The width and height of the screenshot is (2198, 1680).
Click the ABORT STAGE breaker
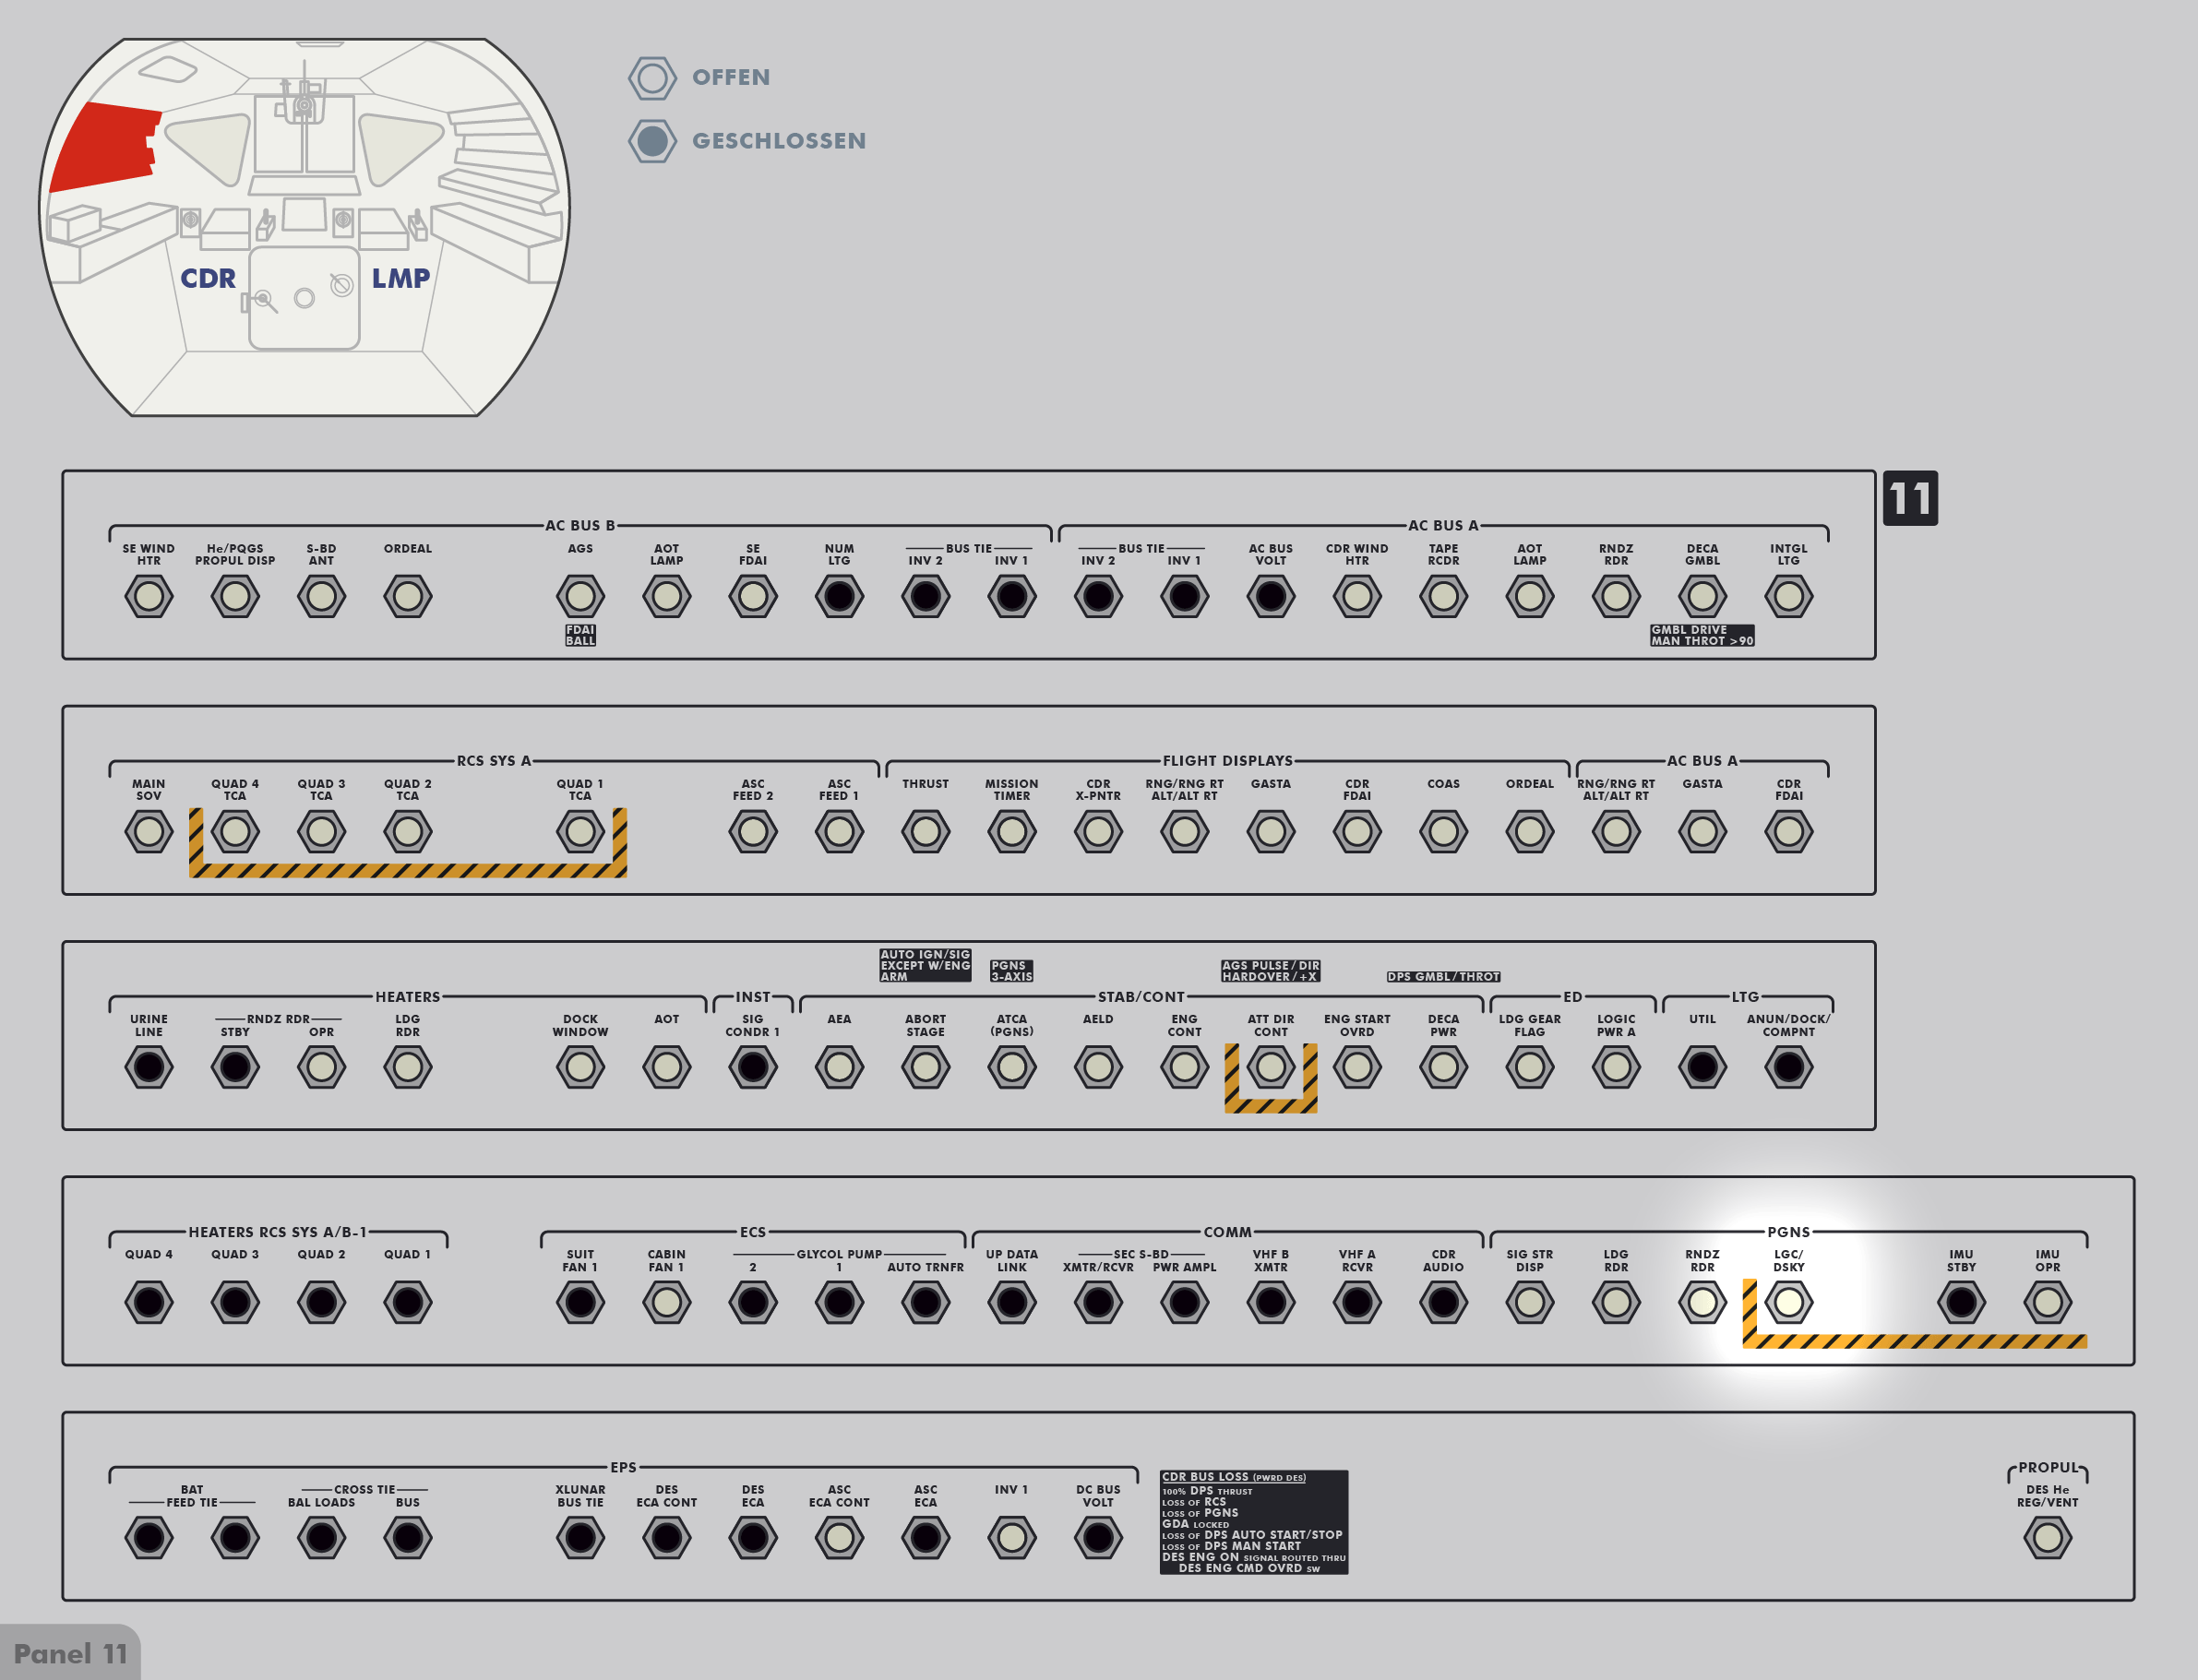925,1067
